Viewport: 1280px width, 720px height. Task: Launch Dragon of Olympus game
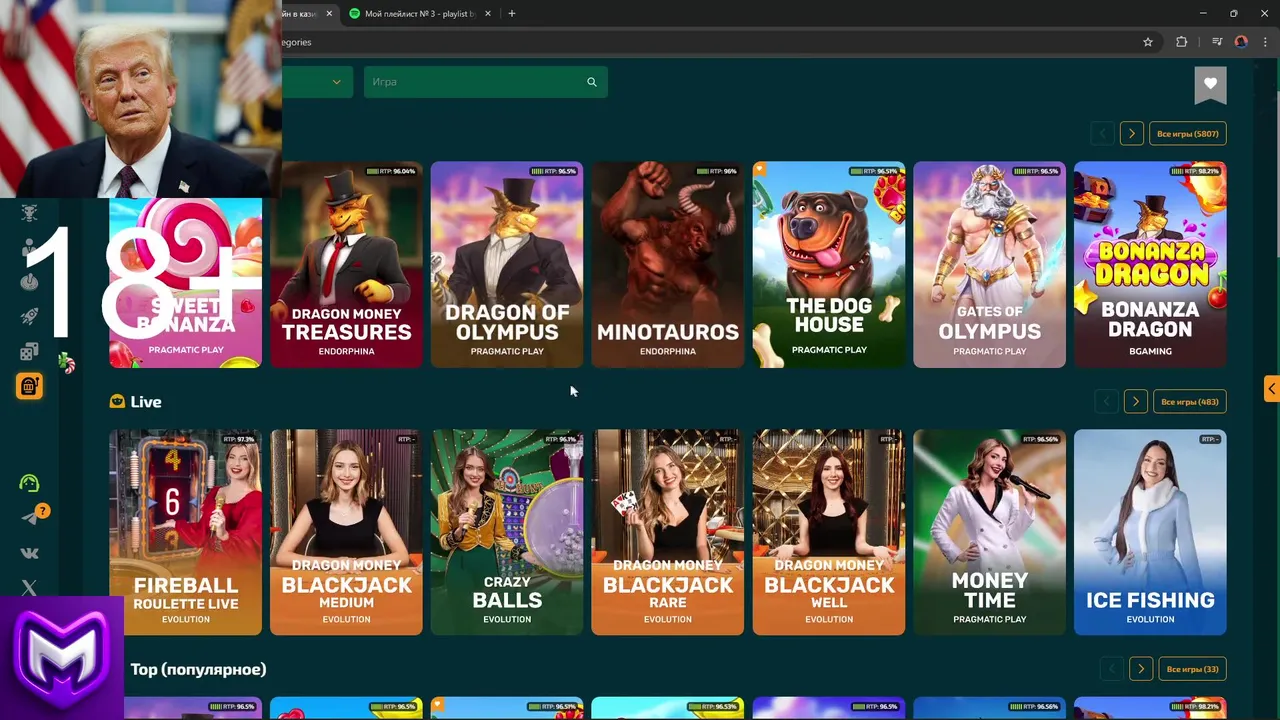[x=507, y=265]
